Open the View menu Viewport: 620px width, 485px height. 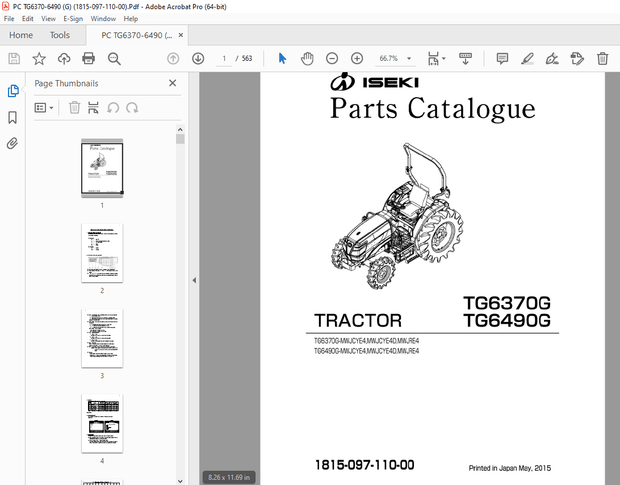coord(48,19)
